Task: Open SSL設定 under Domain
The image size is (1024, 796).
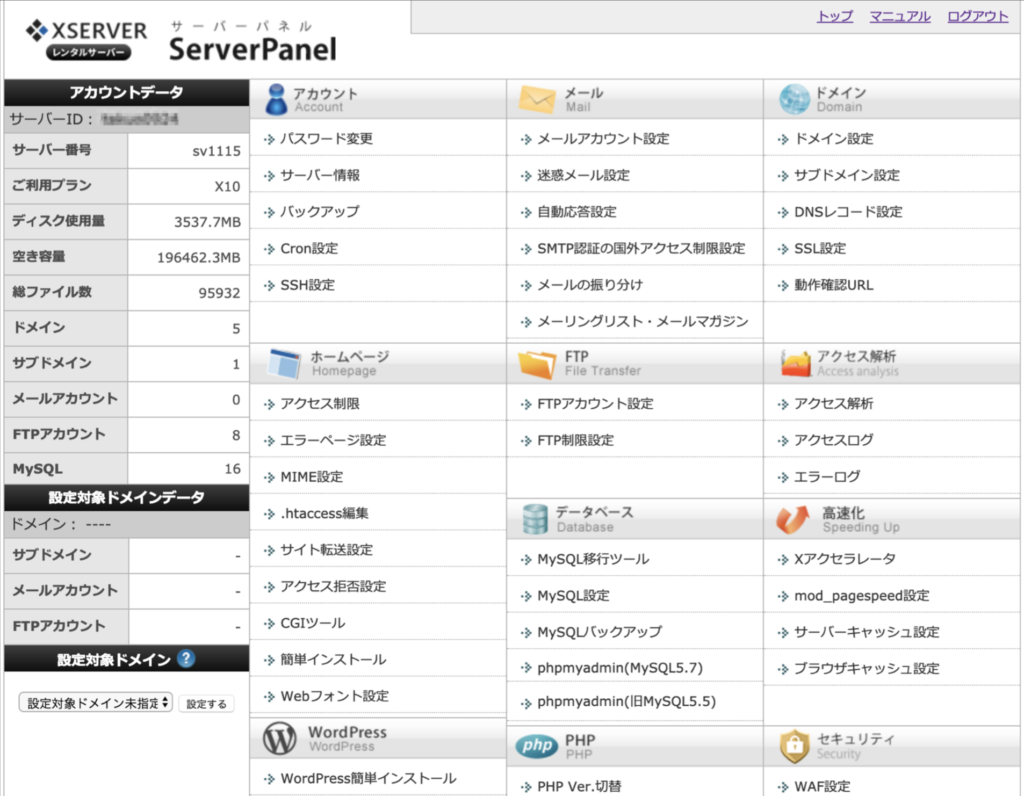Action: point(819,248)
